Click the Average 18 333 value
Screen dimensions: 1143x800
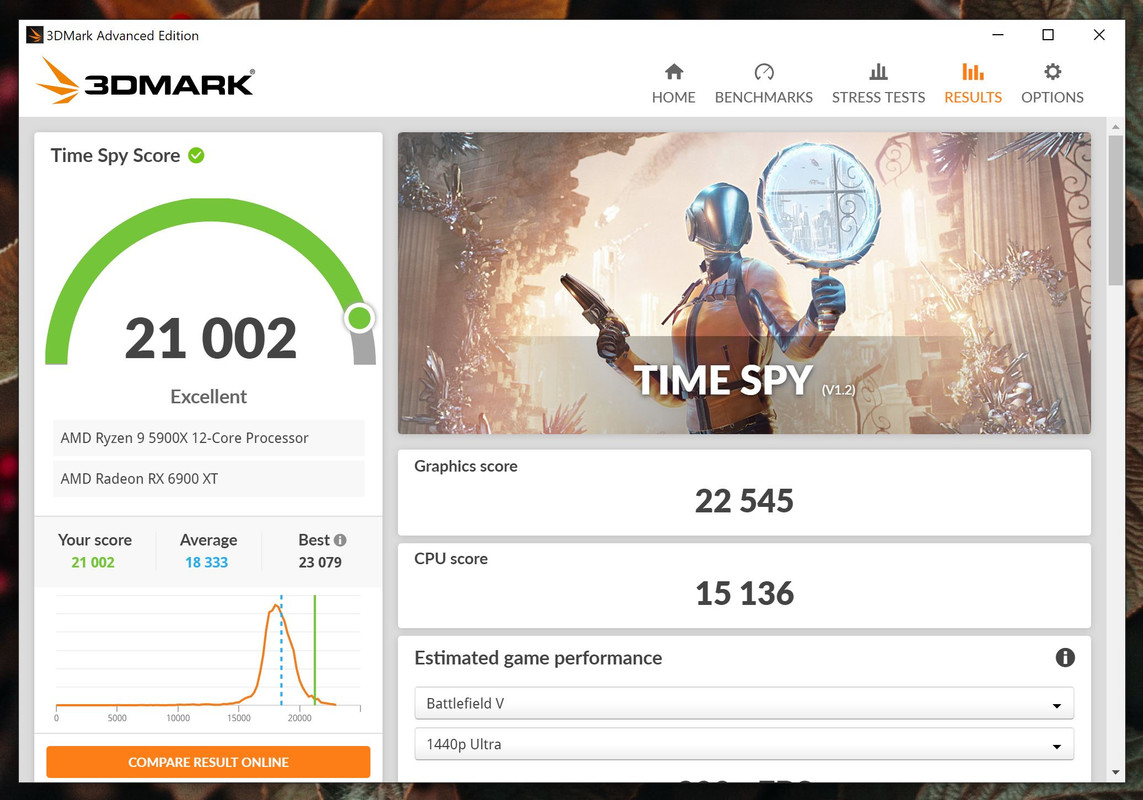(x=206, y=562)
